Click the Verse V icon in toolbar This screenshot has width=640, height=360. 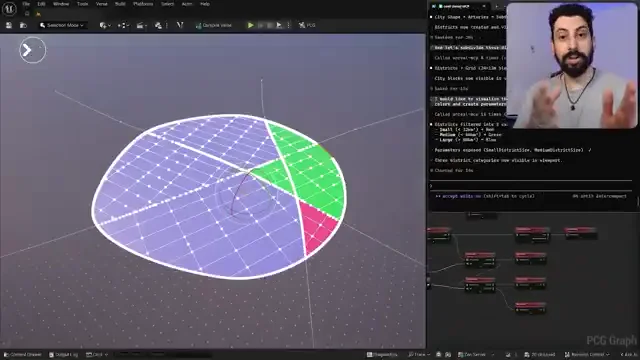[180, 25]
